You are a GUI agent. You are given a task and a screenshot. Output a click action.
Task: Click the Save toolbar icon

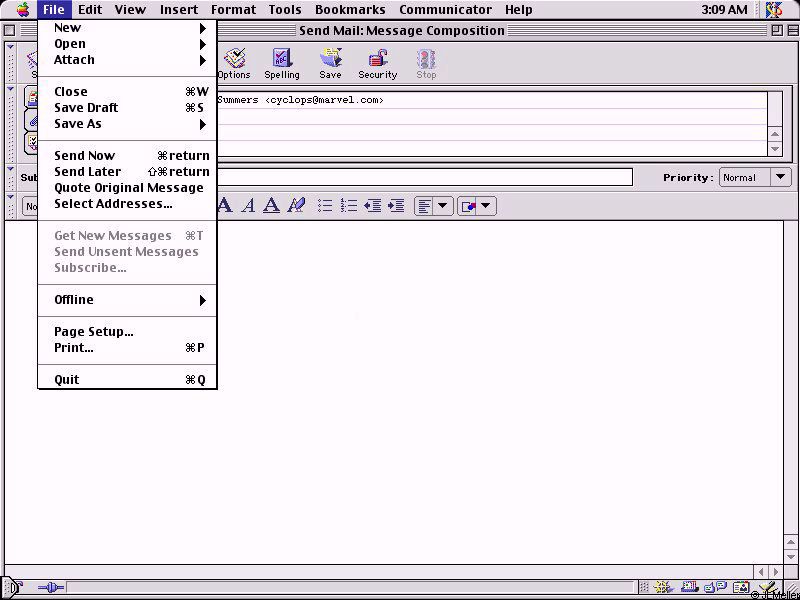click(x=330, y=64)
